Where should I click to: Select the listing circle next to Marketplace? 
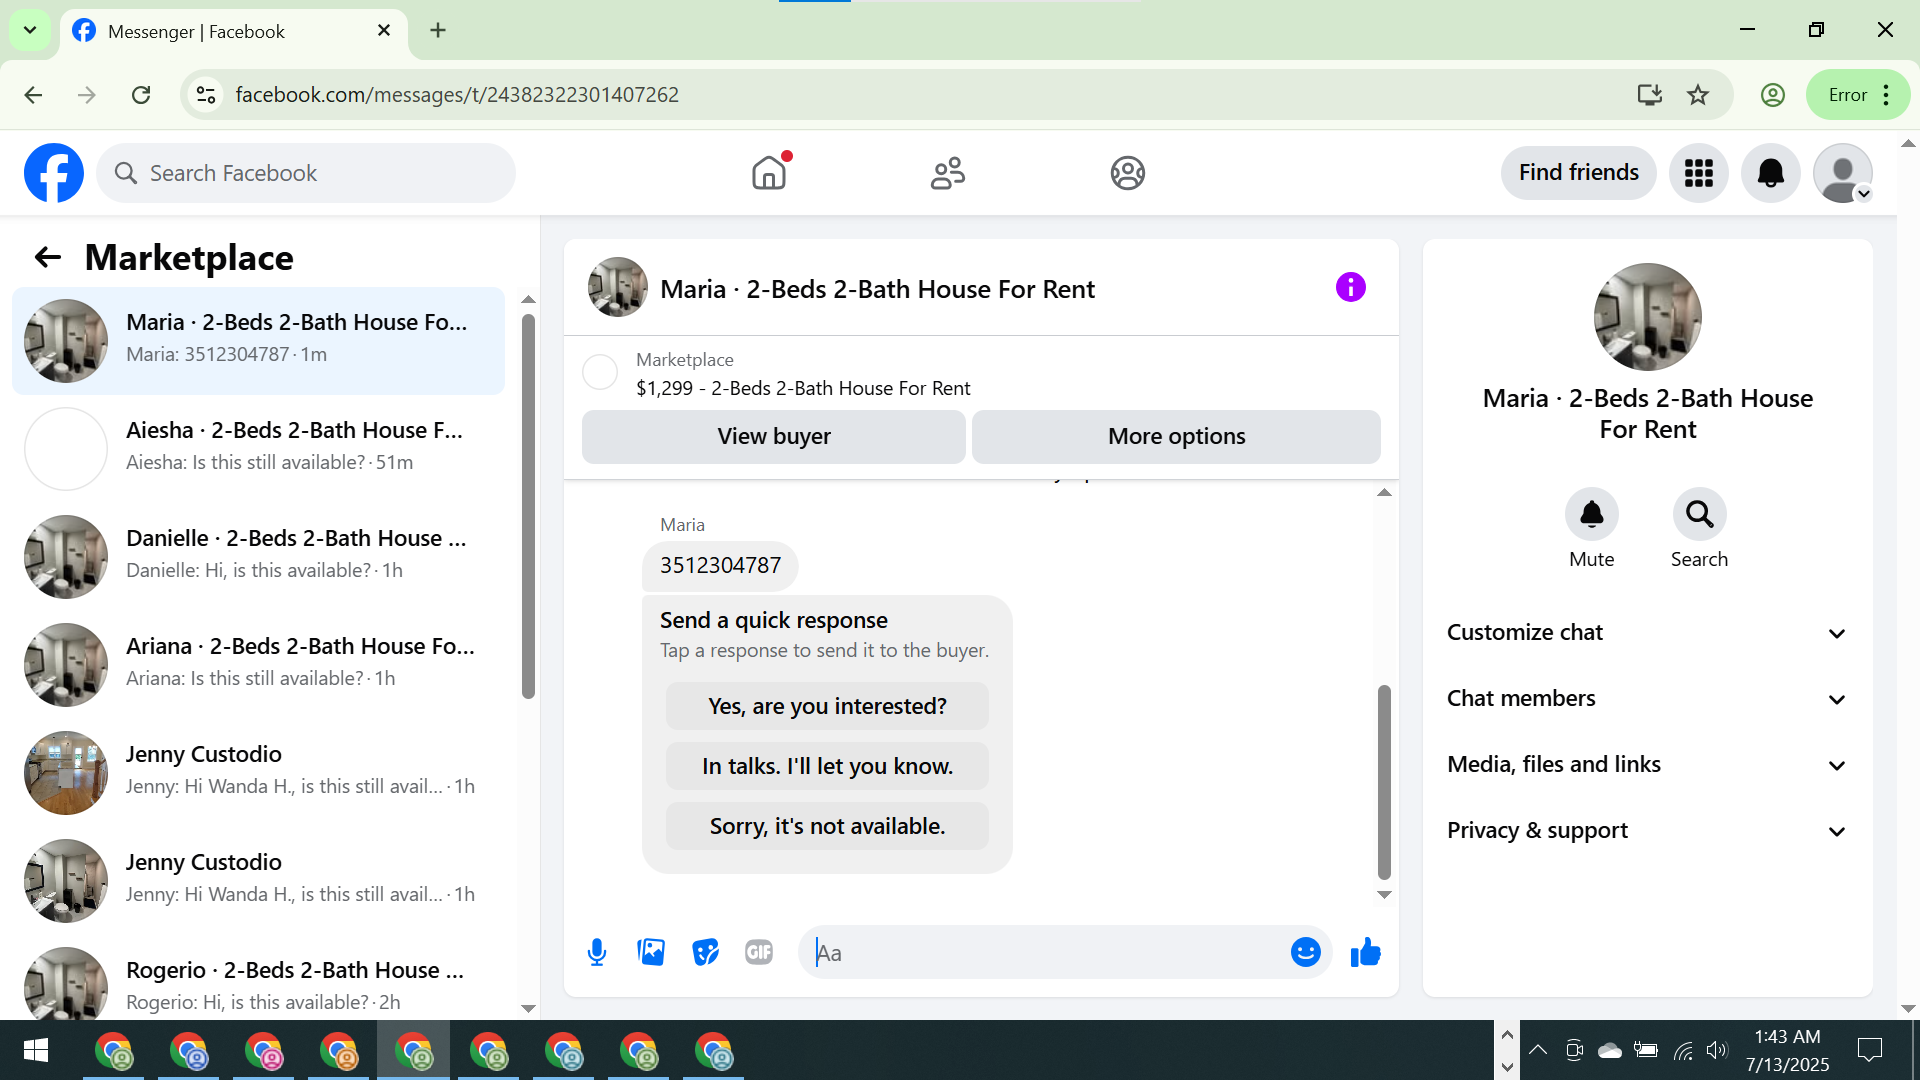pyautogui.click(x=600, y=373)
